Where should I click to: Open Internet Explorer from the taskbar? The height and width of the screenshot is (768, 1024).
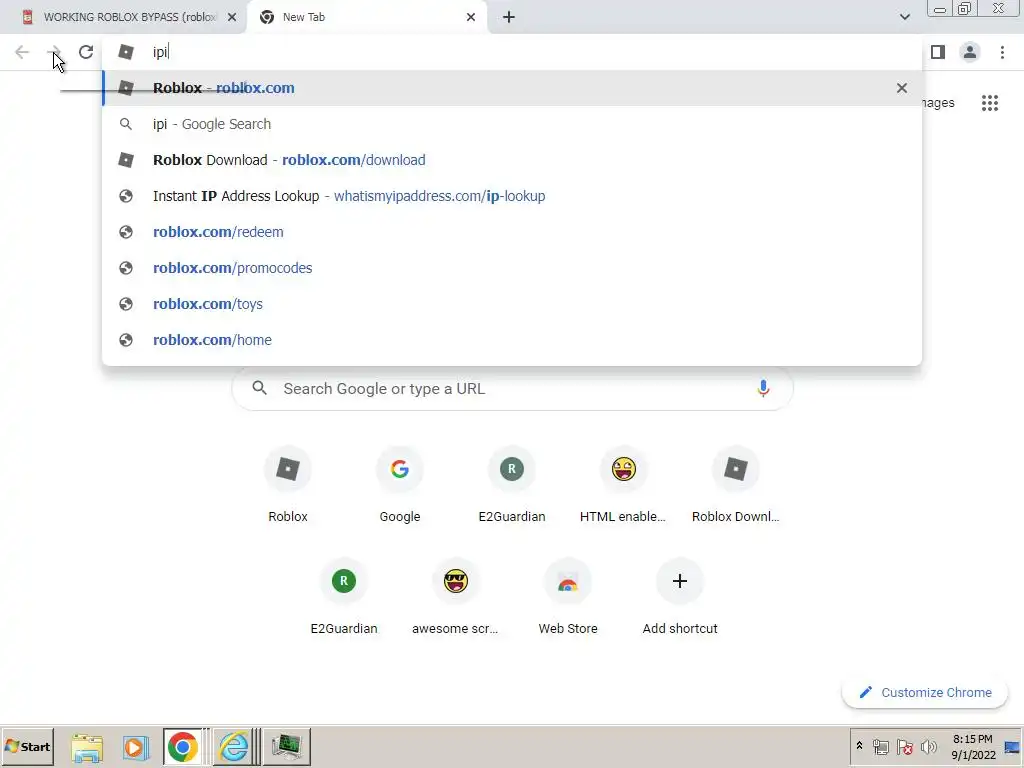click(233, 747)
